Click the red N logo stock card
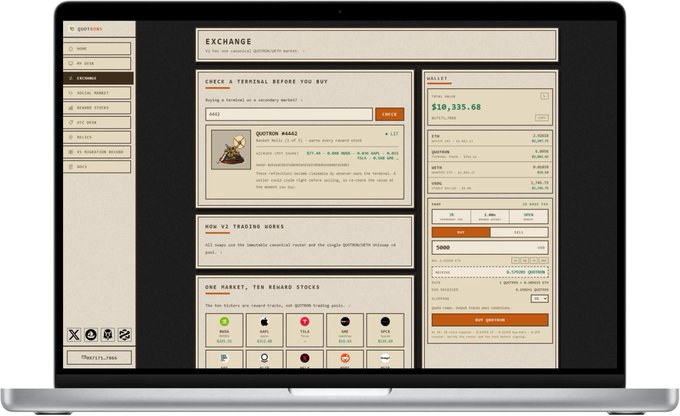The height and width of the screenshot is (416, 680). [305, 359]
